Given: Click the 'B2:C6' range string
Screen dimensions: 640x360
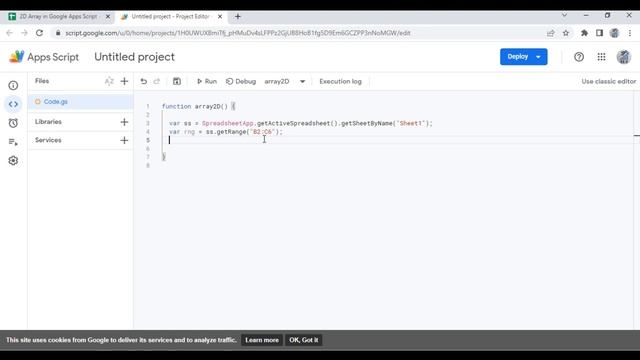Looking at the screenshot, I should (x=262, y=132).
